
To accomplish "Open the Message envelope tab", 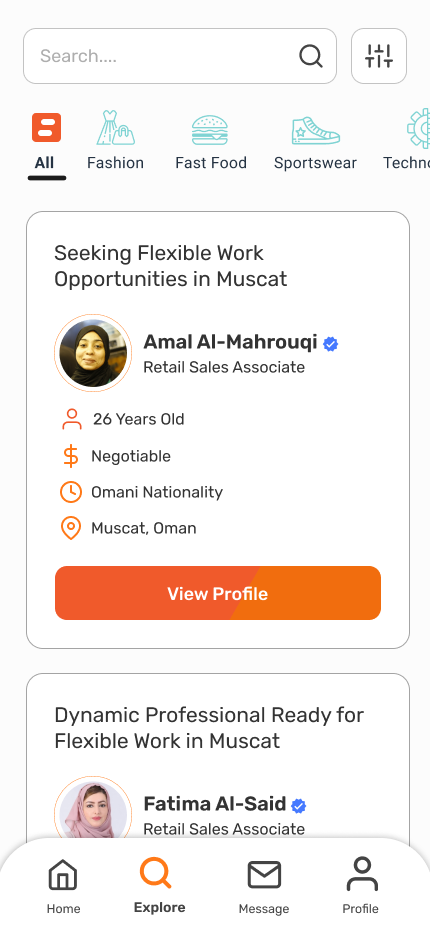I will tap(264, 886).
